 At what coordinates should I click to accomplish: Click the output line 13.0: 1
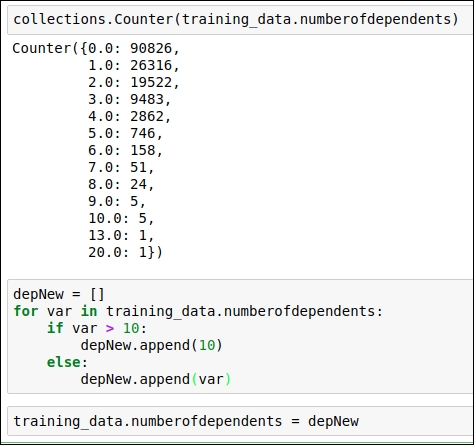point(121,235)
